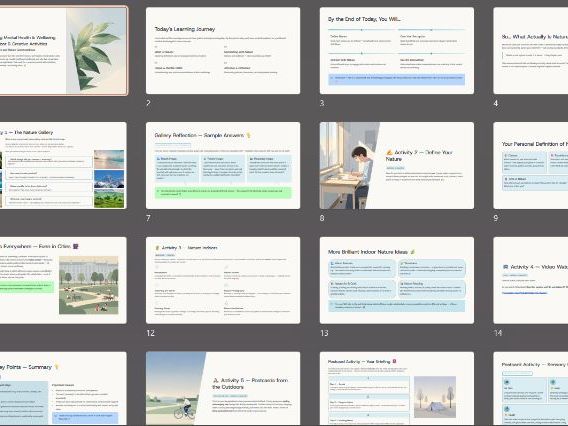This screenshot has height=426, width=568.
Task: Select slide 9 Your Personal Definition
Action: (x=531, y=166)
